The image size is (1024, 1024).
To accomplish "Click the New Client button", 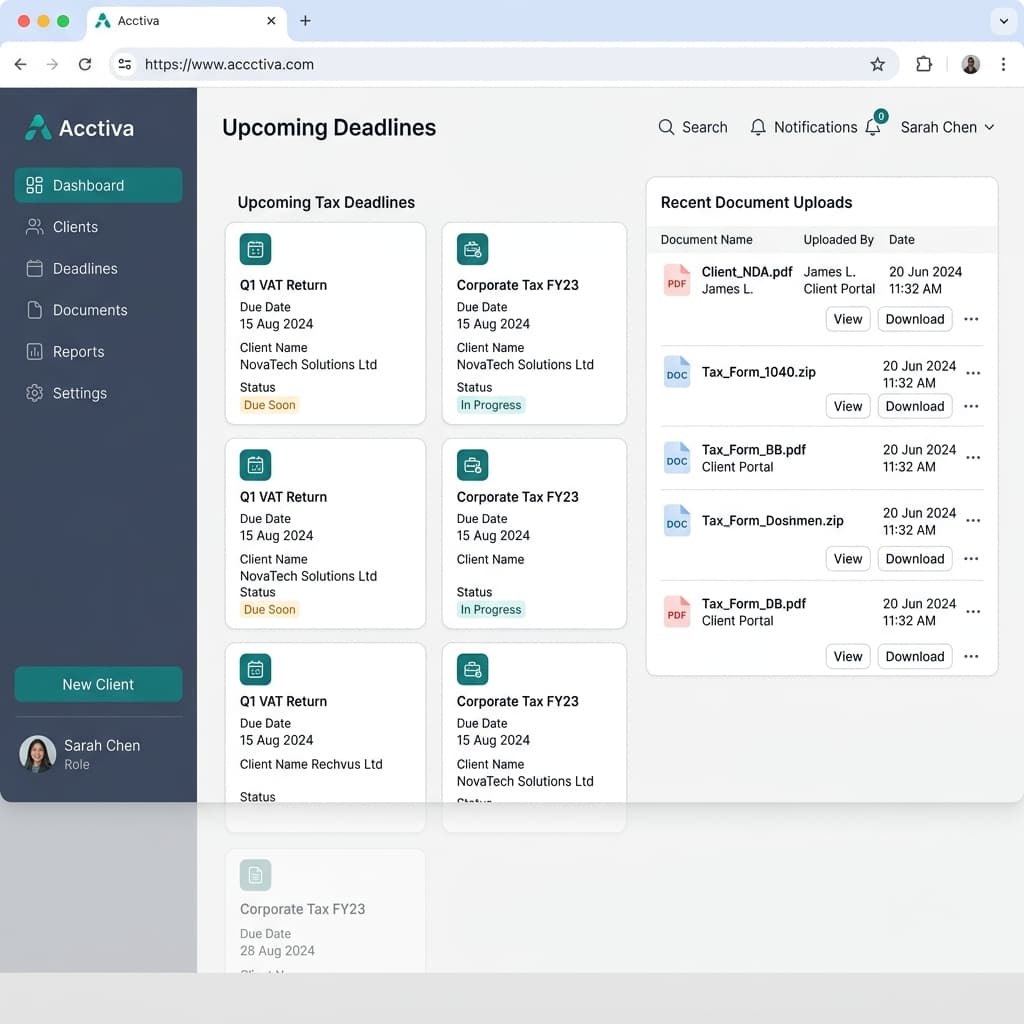I will (98, 684).
